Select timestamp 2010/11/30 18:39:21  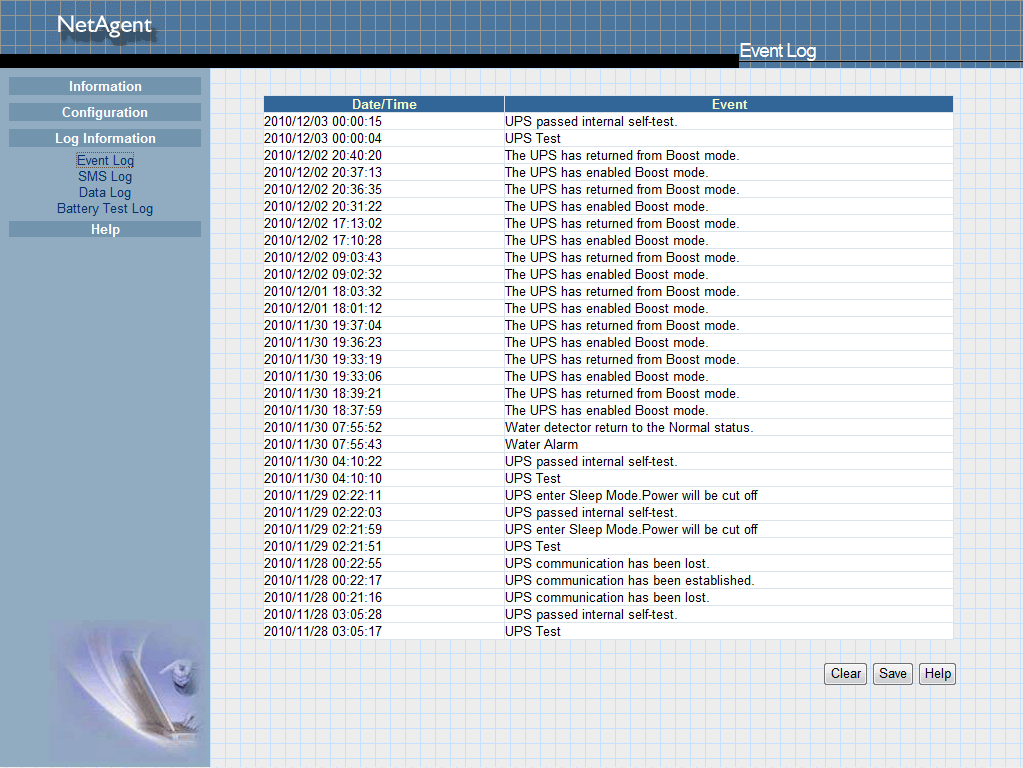tap(323, 393)
